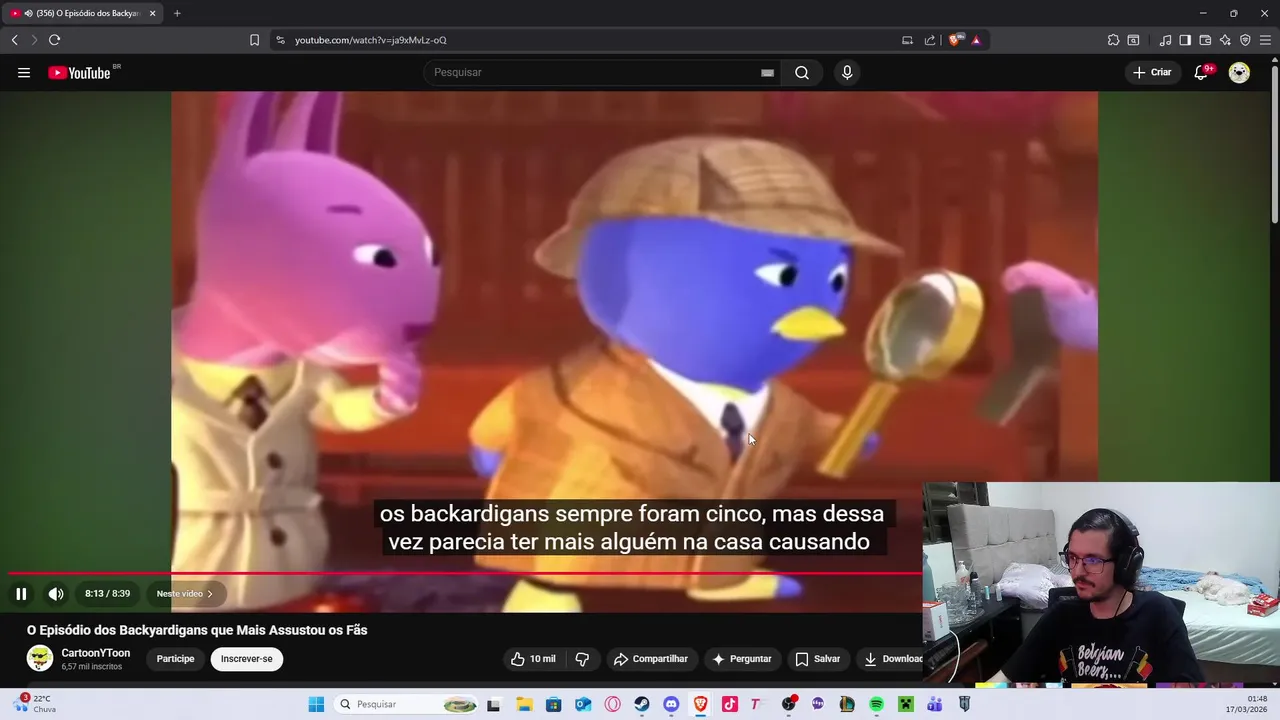Click the Download button under the video
This screenshot has height=720, width=1280.
click(893, 659)
